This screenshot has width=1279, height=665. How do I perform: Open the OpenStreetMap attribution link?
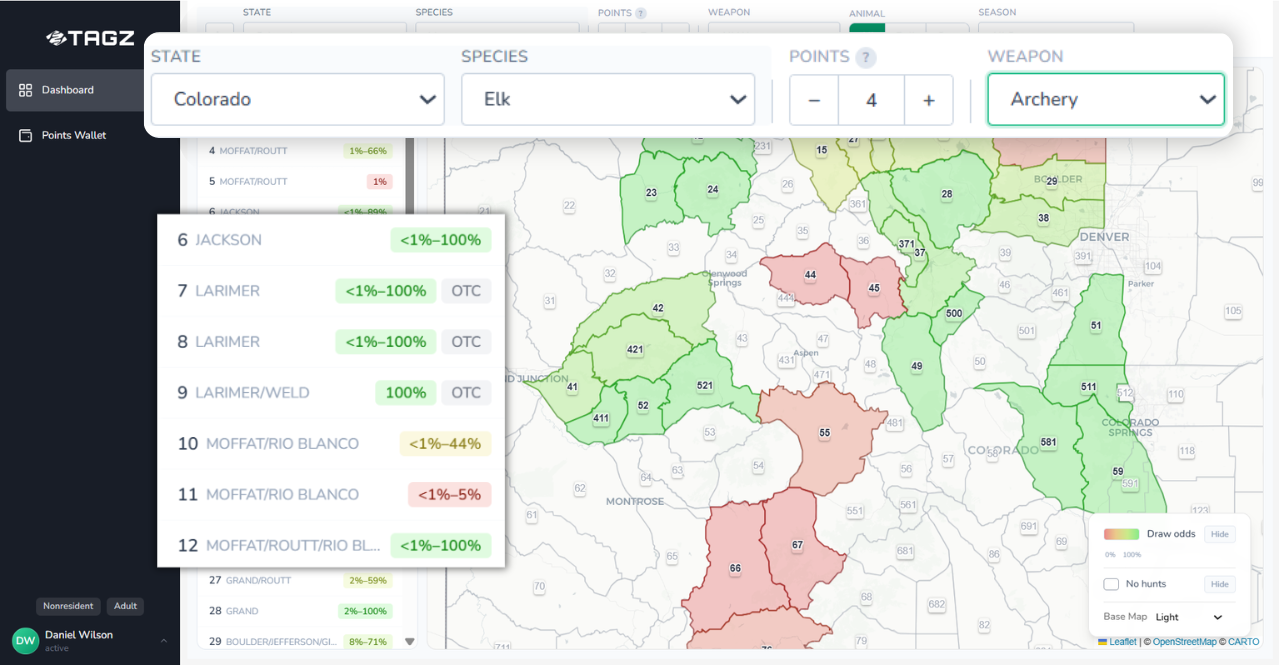click(x=1184, y=642)
